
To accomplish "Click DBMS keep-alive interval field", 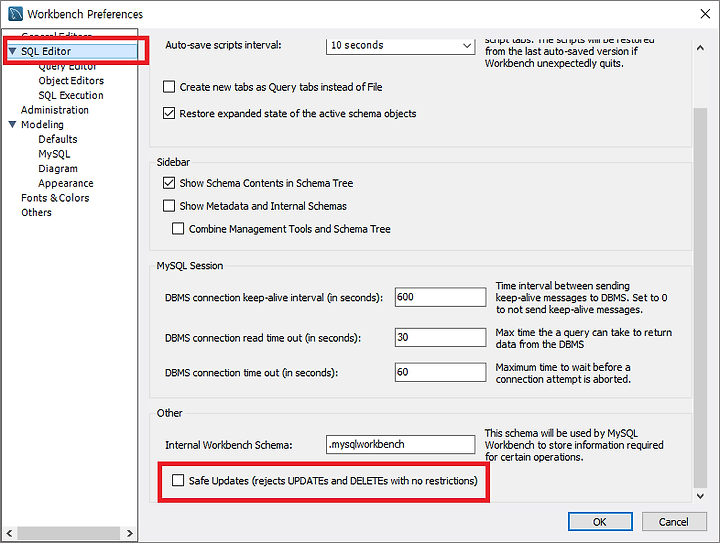I will pos(440,297).
